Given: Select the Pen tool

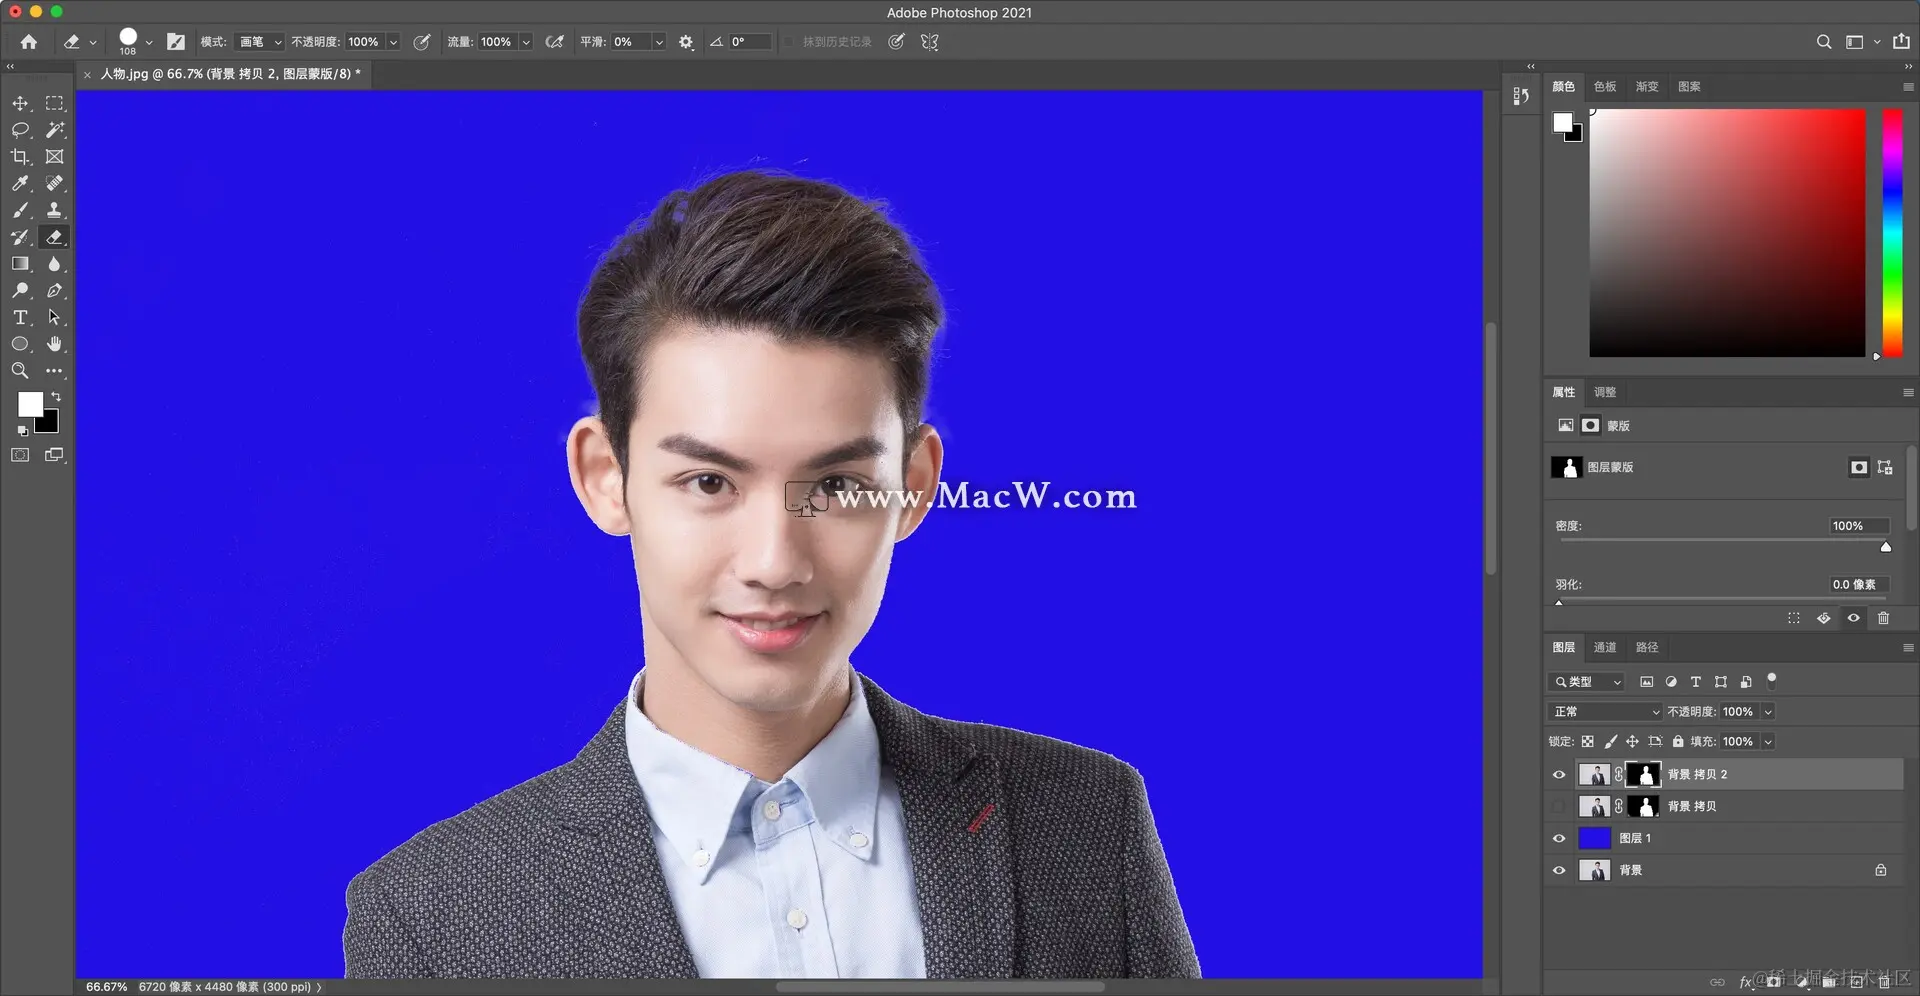Looking at the screenshot, I should (x=54, y=290).
